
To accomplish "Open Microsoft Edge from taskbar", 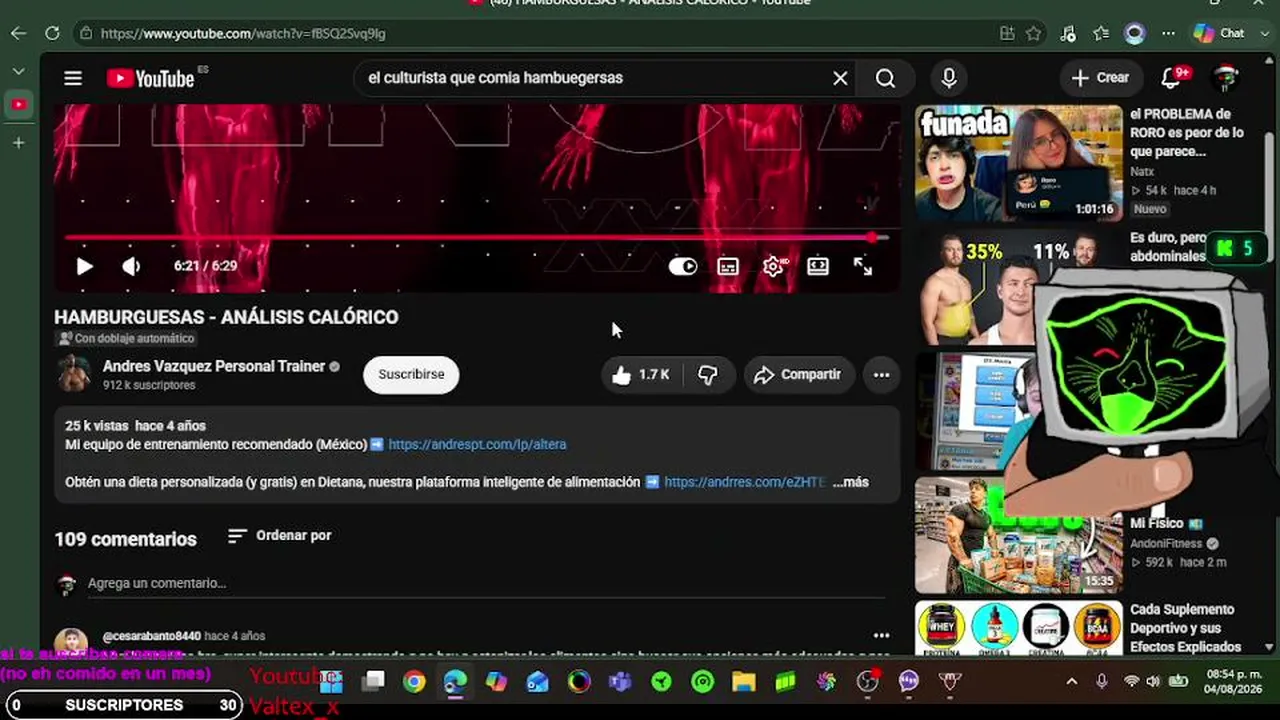I will pos(455,682).
